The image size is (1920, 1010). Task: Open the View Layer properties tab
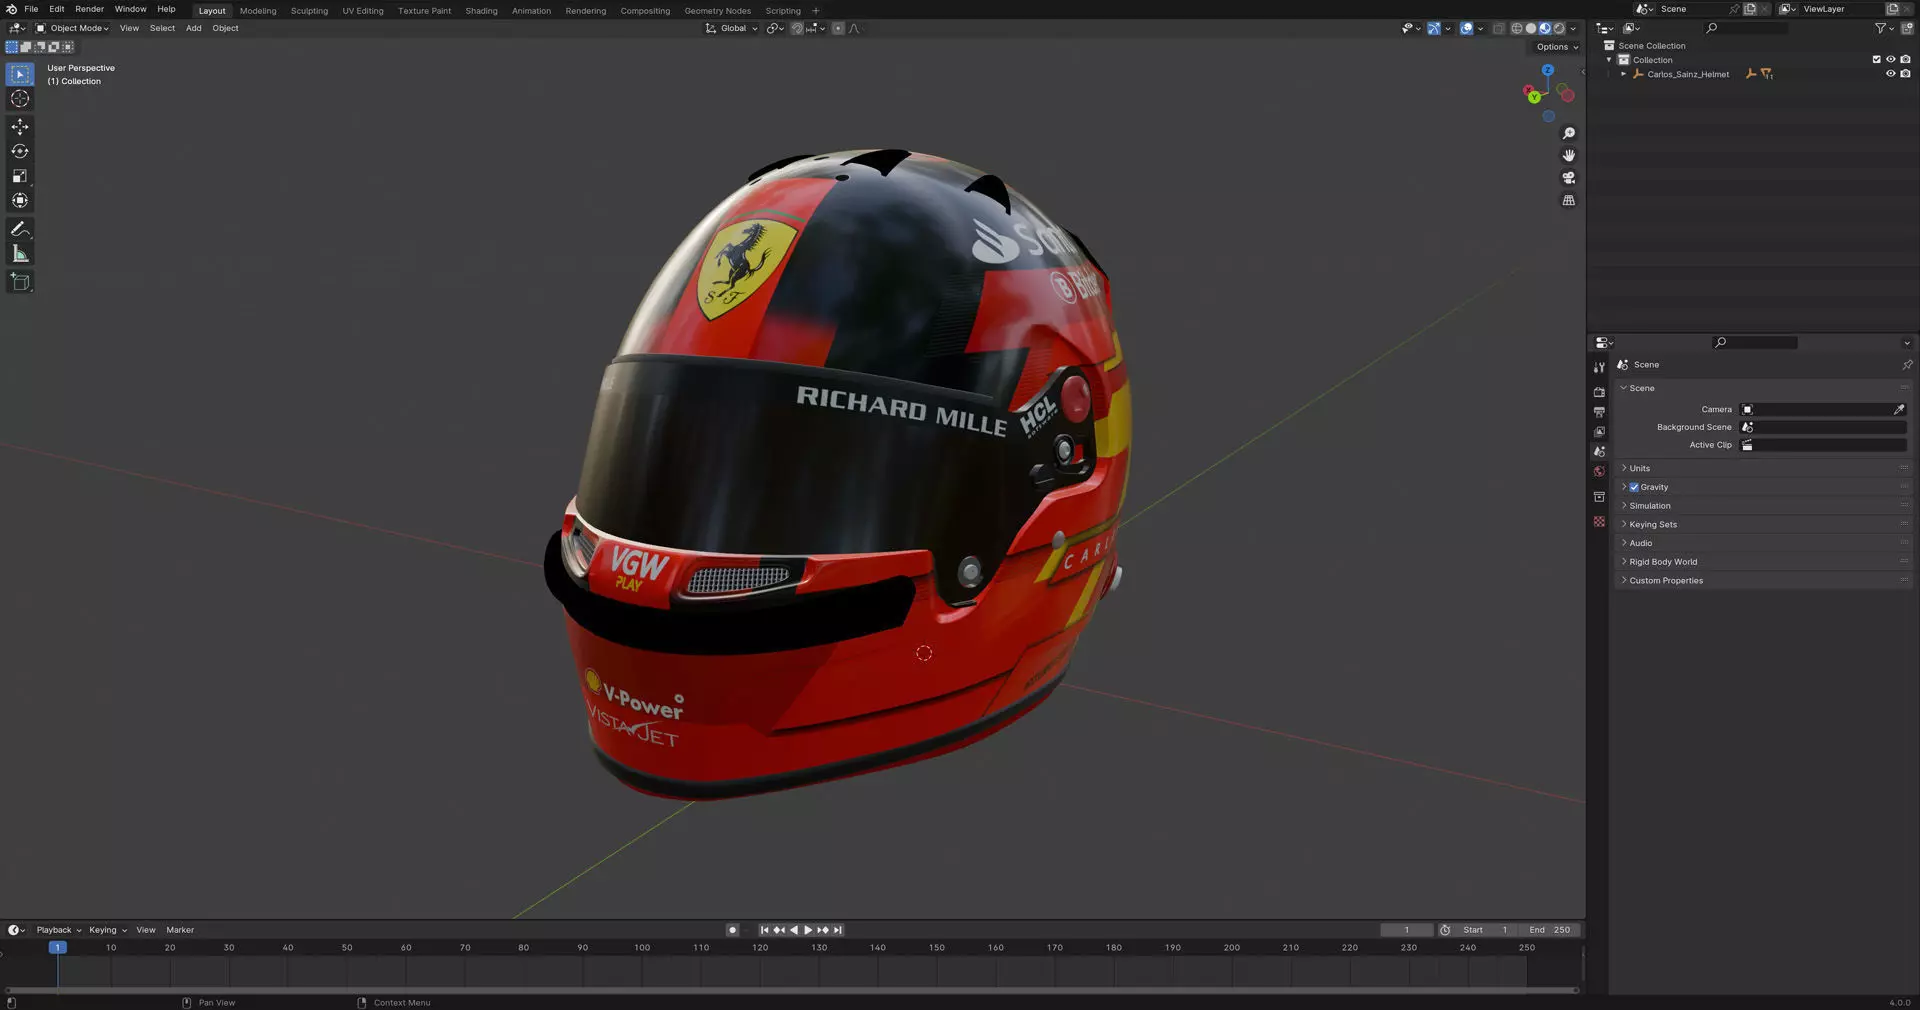click(x=1599, y=432)
